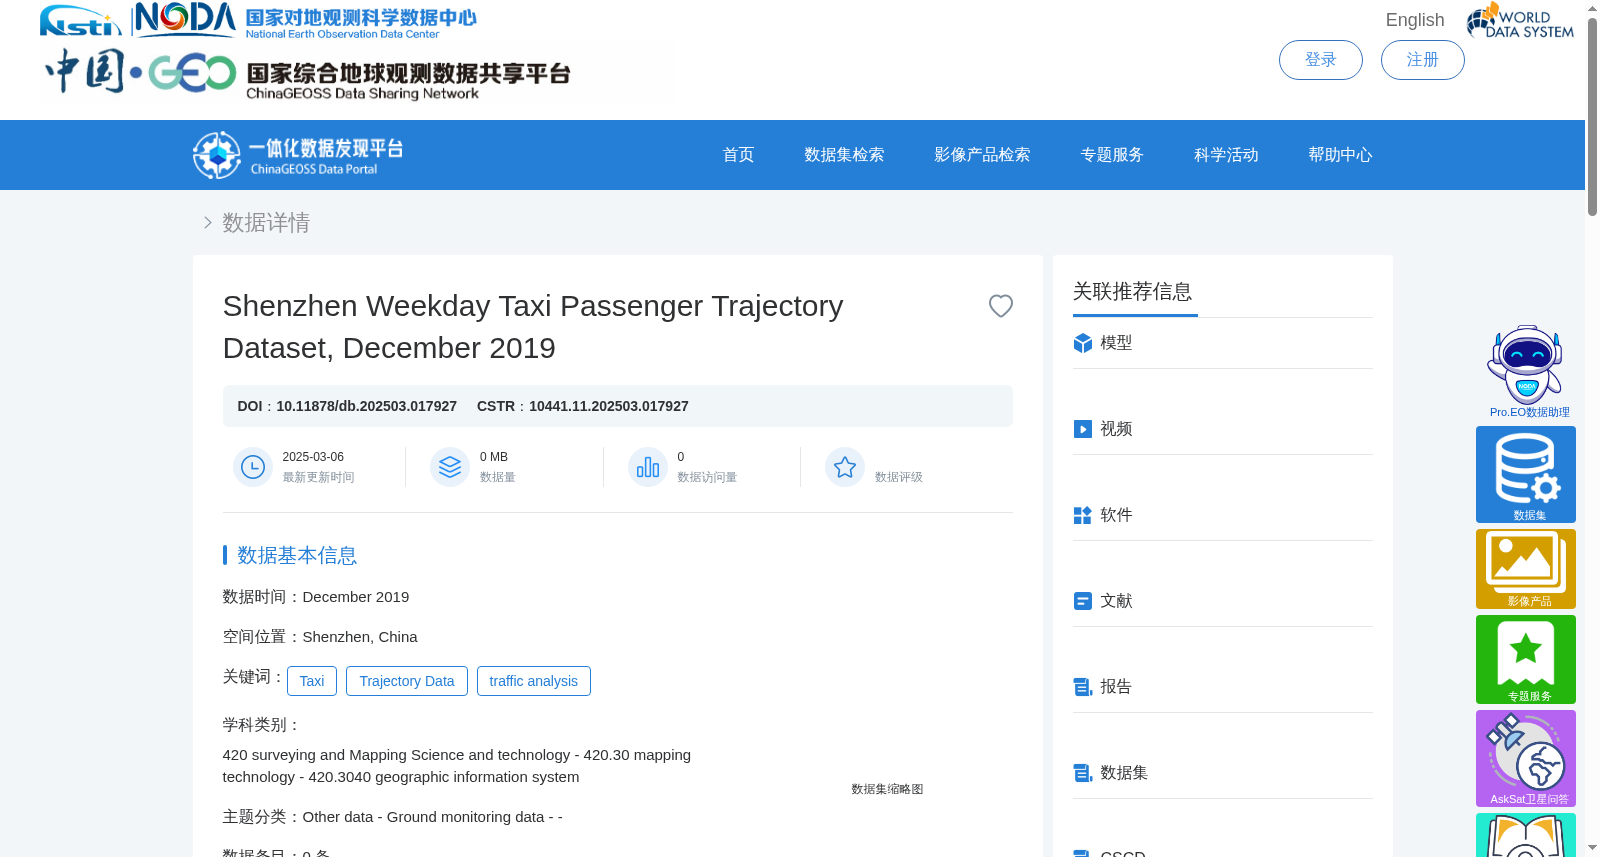Open the 首页 home menu item
This screenshot has height=857, width=1600.
pos(738,155)
